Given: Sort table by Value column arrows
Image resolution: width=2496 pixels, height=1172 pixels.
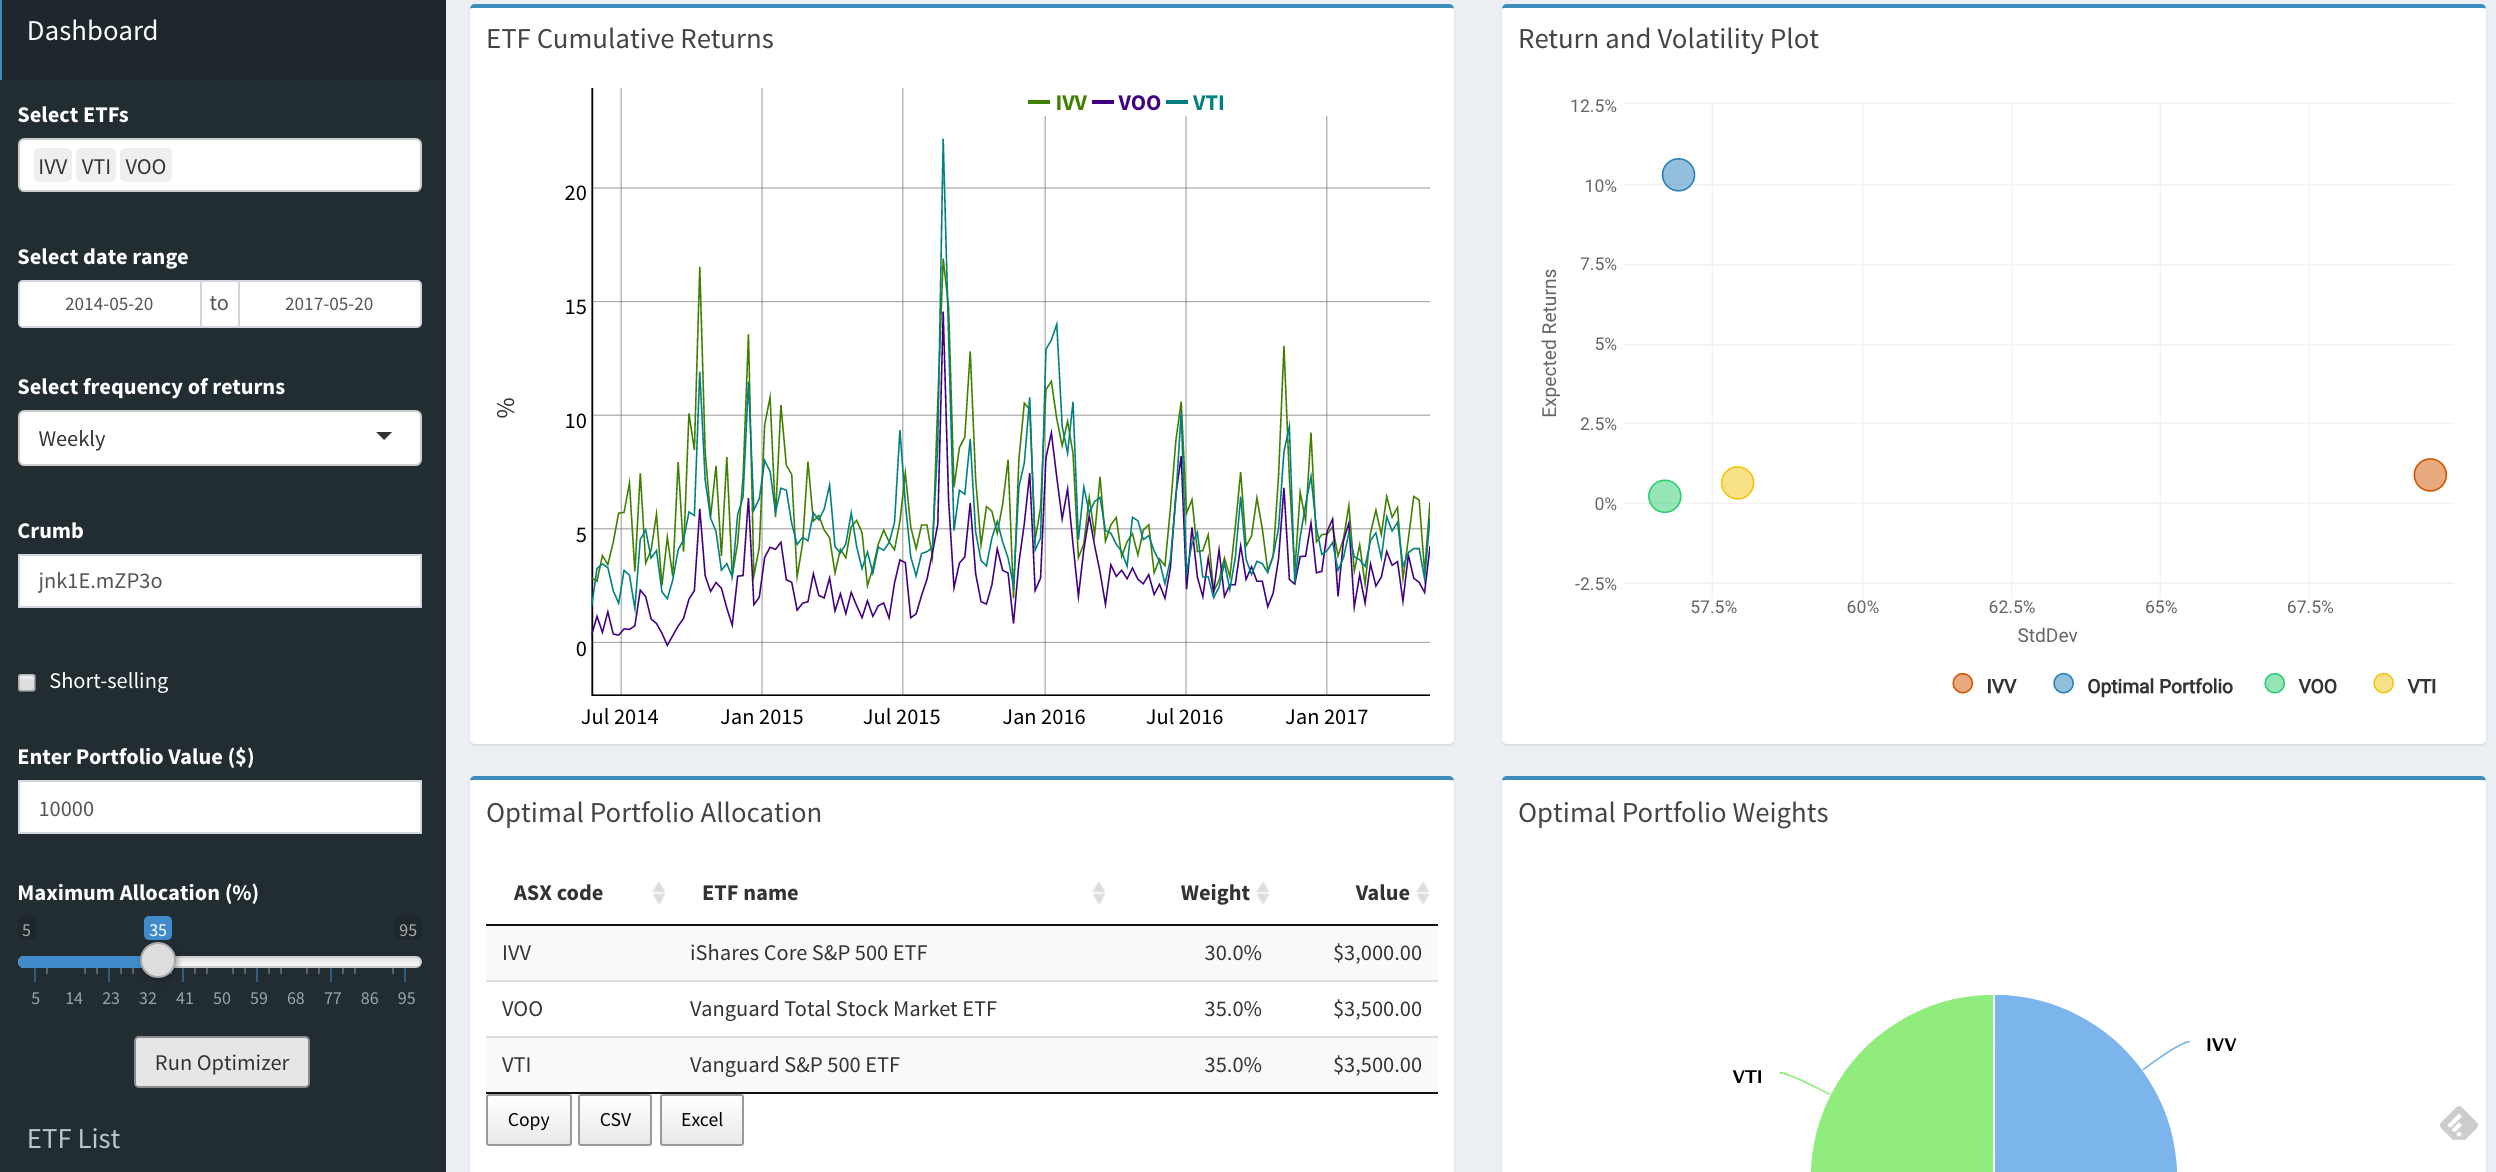Looking at the screenshot, I should tap(1423, 893).
